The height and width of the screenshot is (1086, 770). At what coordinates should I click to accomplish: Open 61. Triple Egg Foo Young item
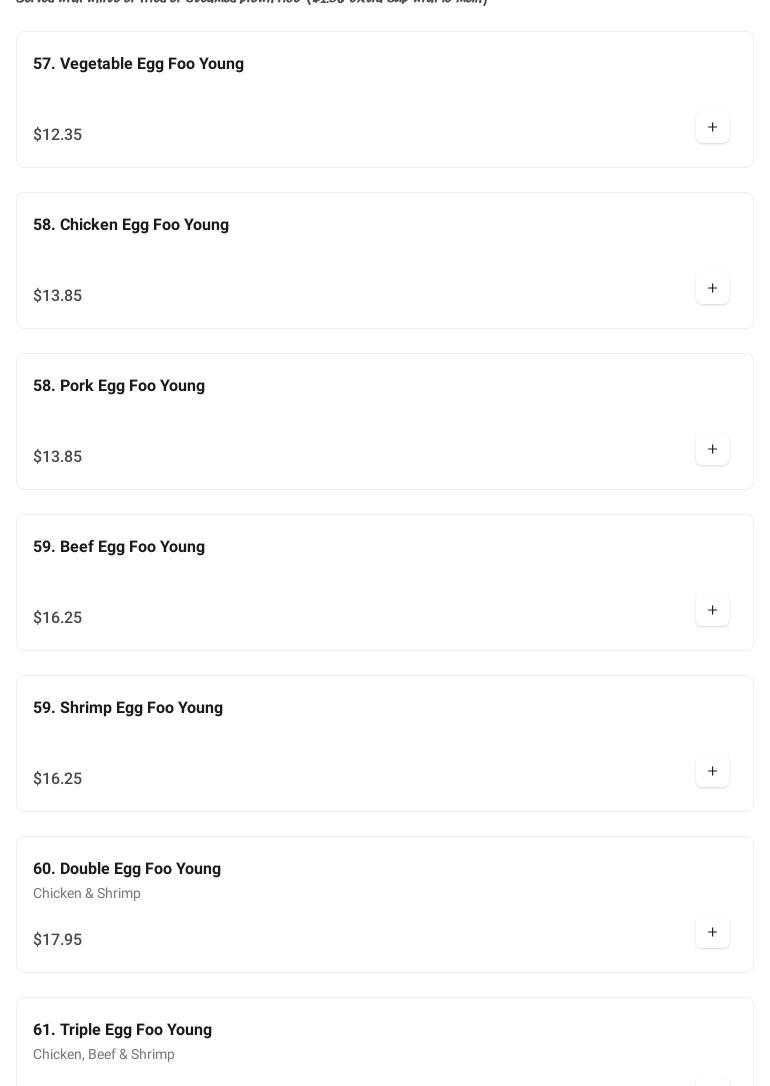[x=122, y=1030]
